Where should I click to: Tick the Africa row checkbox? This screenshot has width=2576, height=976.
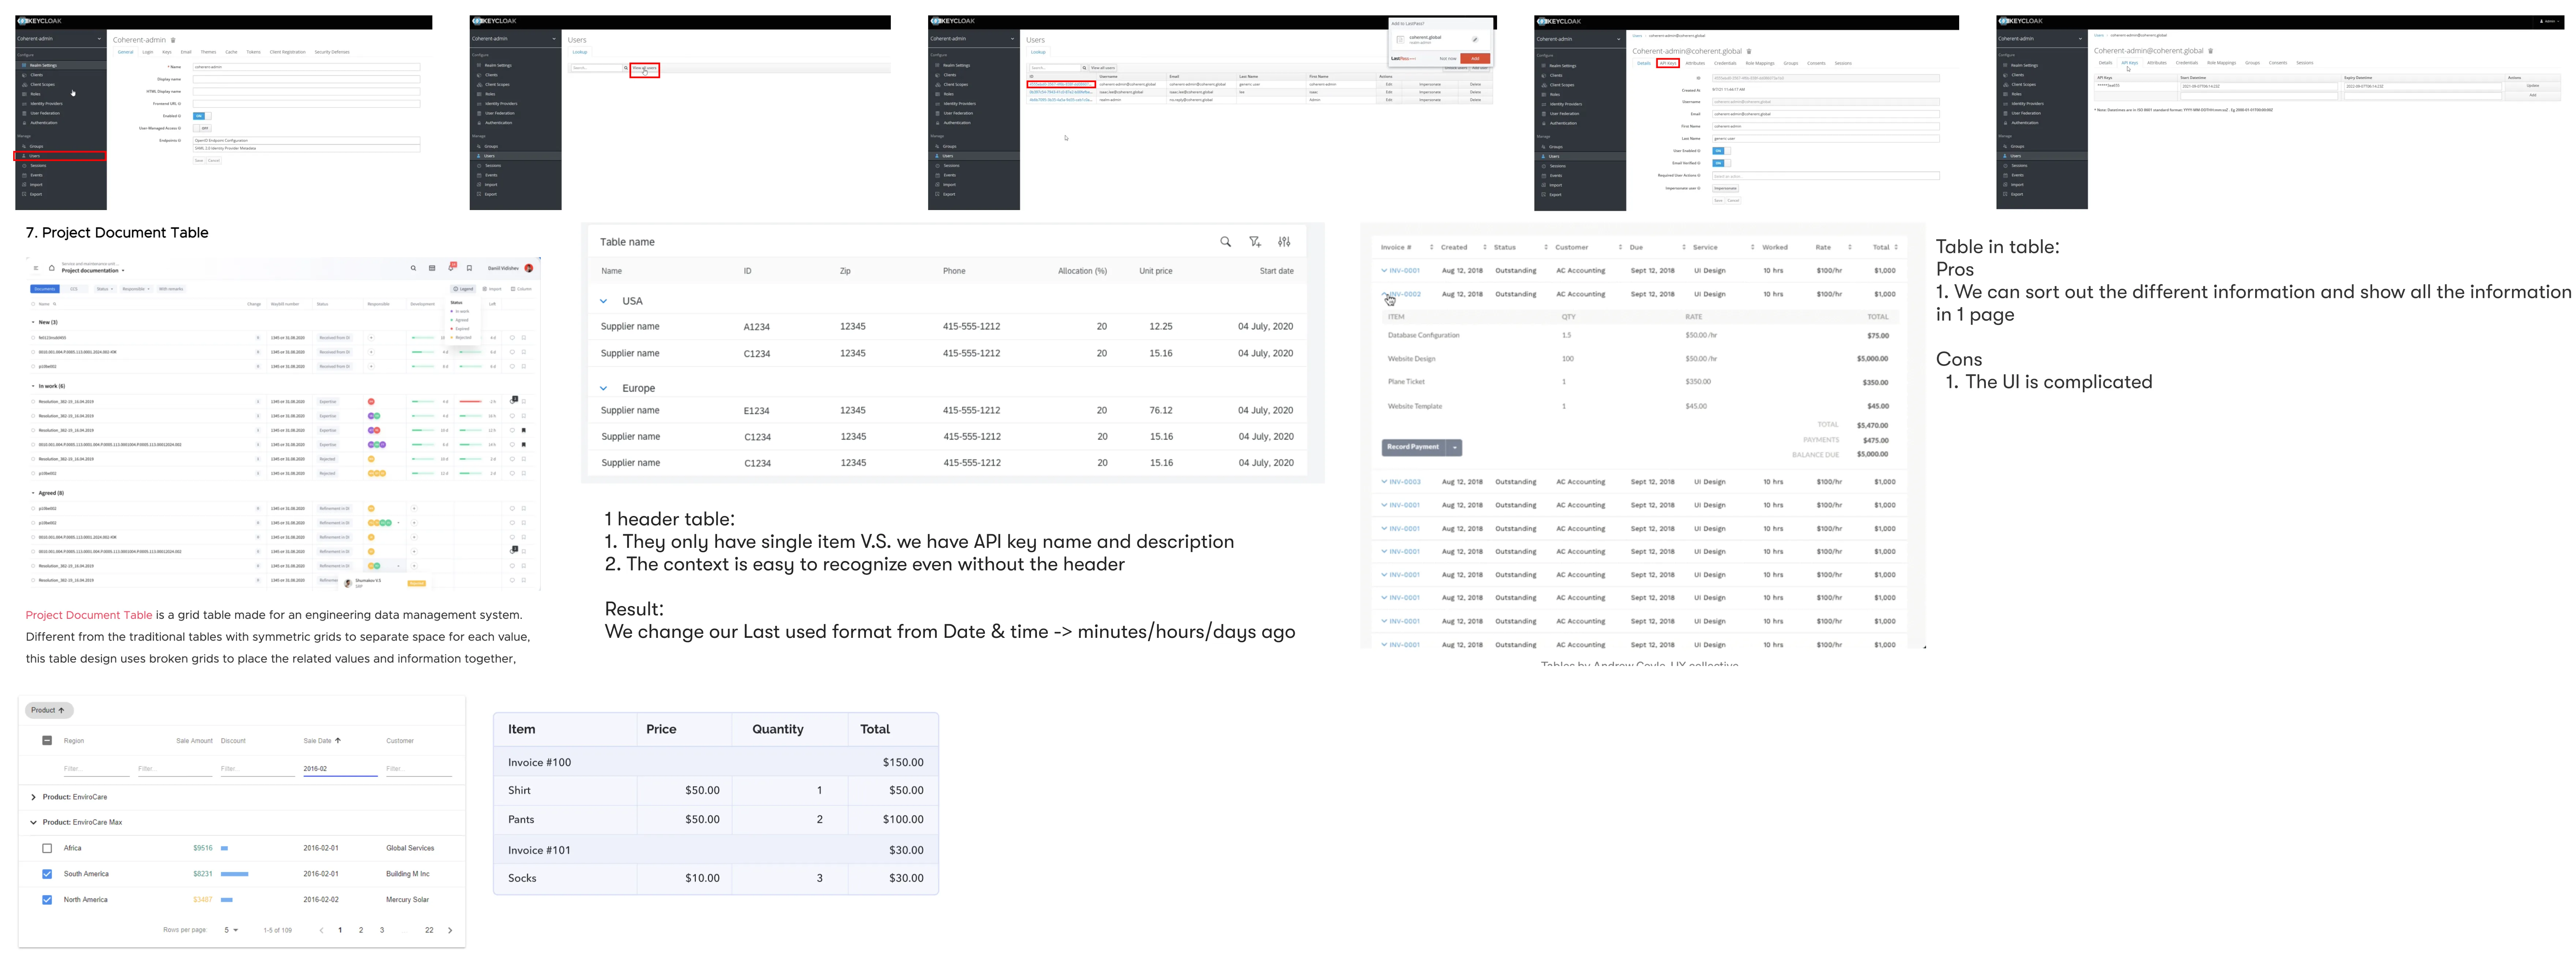pyautogui.click(x=47, y=848)
